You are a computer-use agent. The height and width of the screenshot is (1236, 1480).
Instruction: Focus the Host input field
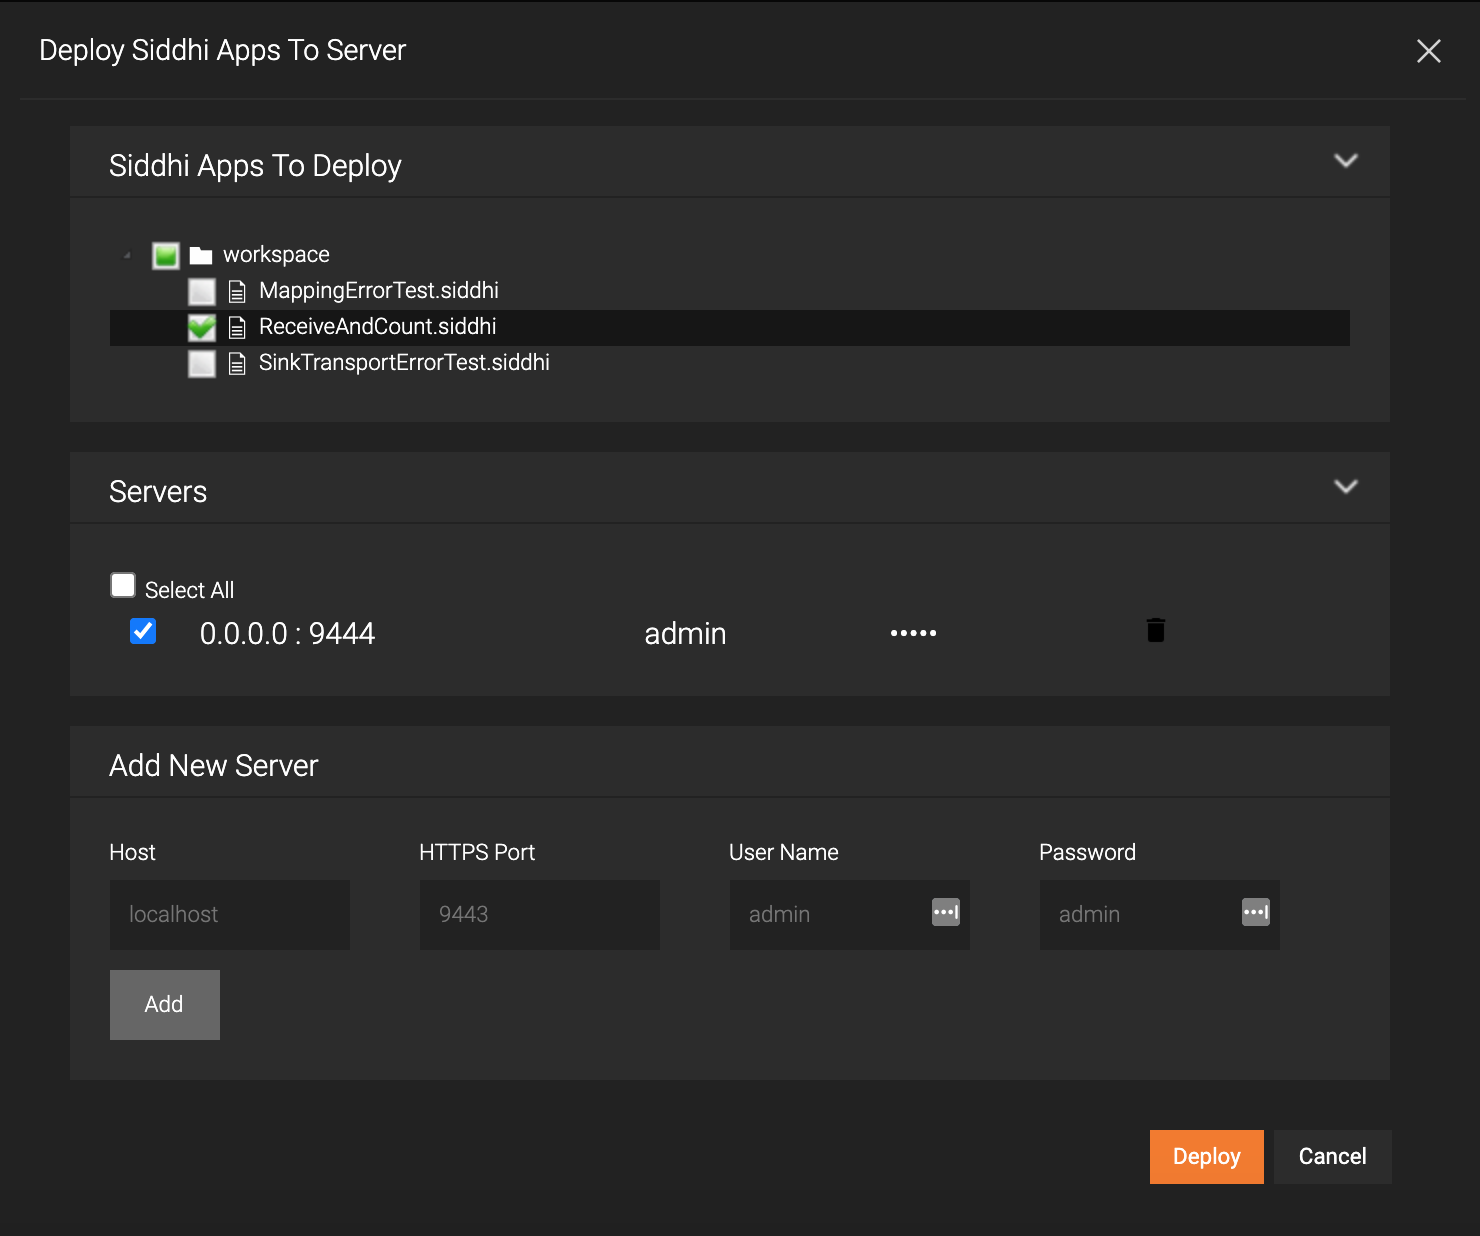click(x=230, y=915)
